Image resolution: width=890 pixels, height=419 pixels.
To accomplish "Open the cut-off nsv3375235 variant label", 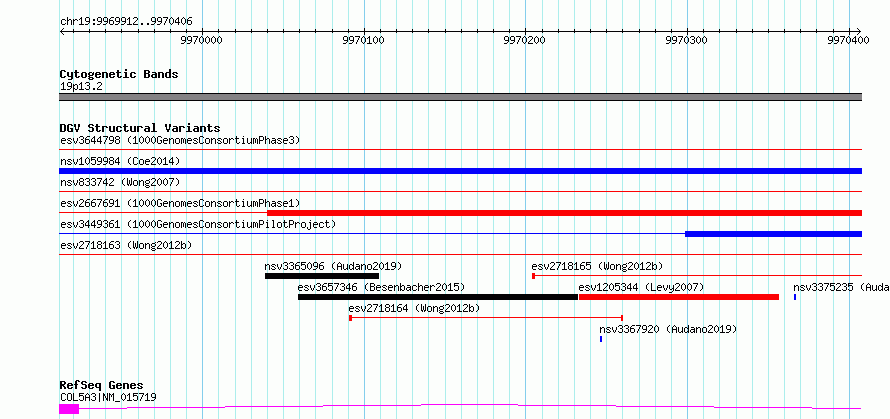I will click(841, 287).
